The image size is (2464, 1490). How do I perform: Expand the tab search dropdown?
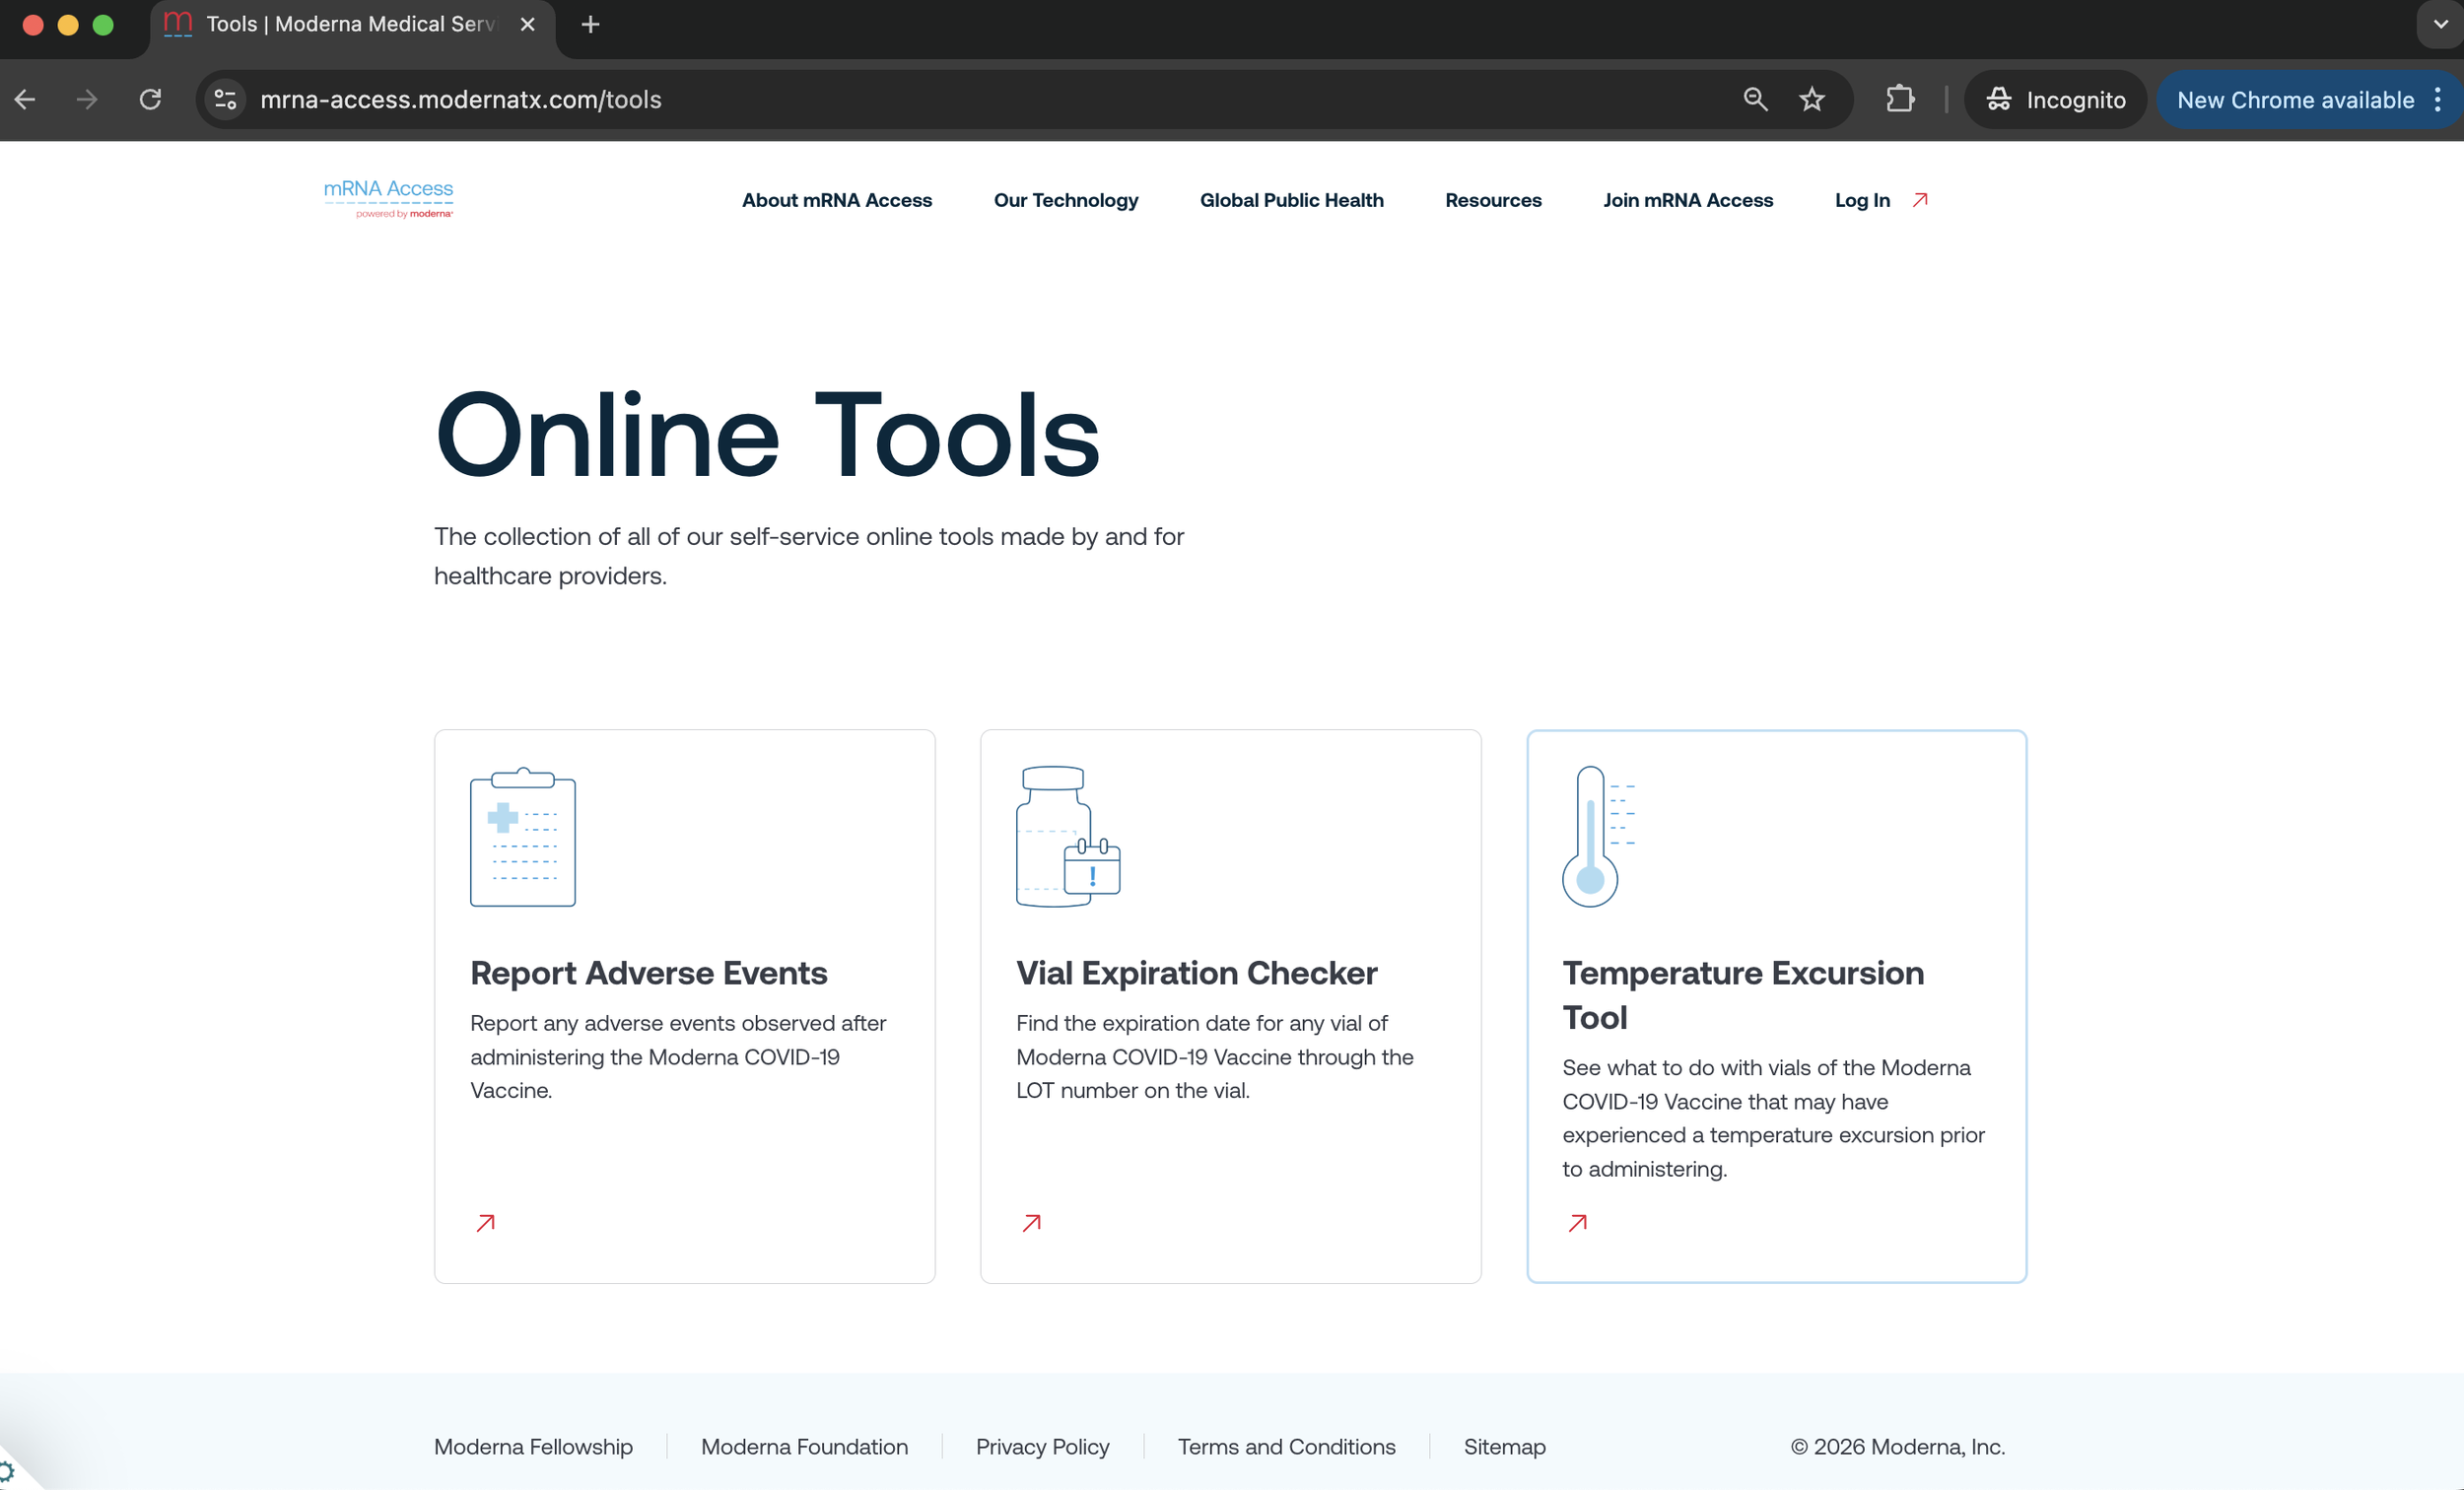(2440, 24)
